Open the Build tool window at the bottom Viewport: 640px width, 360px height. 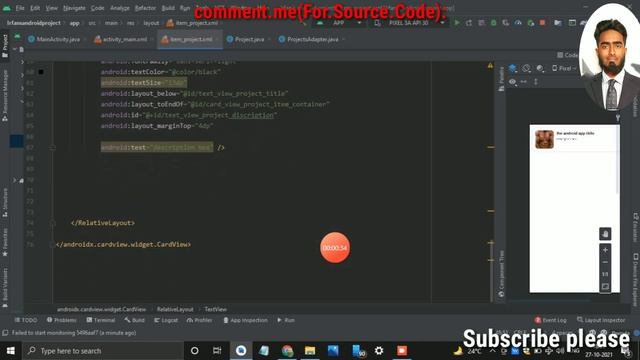point(135,320)
